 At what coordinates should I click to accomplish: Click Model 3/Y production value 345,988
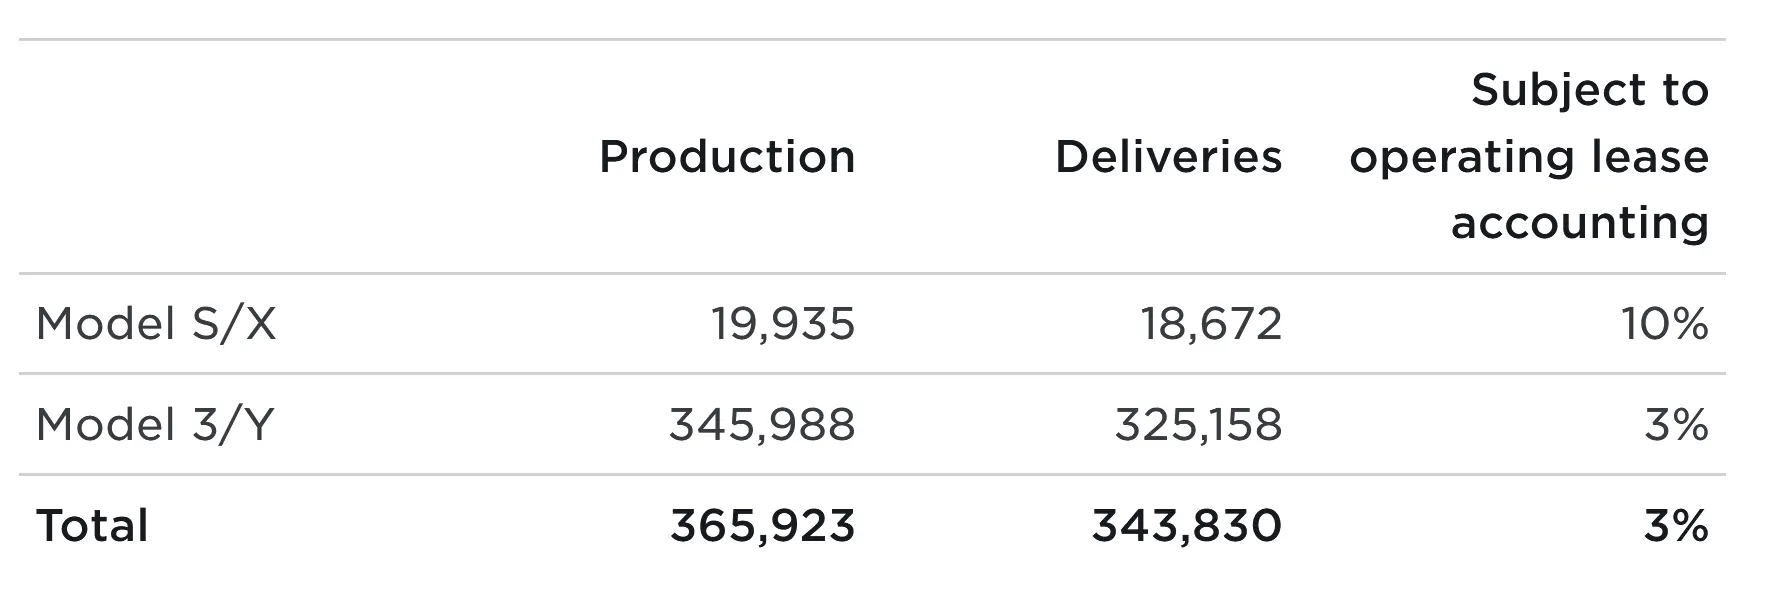(762, 425)
